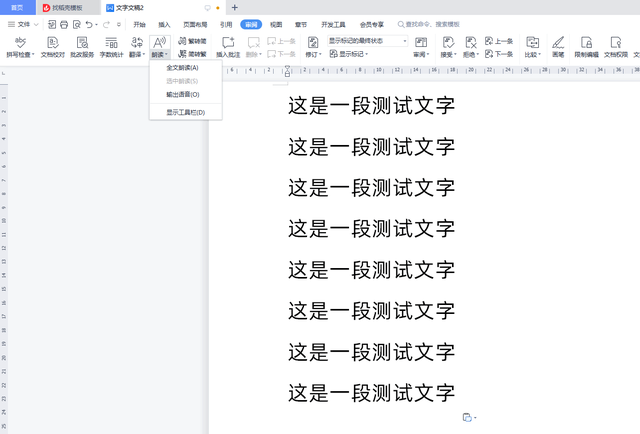
Task: Click the plus button to add tab
Action: (234, 7)
